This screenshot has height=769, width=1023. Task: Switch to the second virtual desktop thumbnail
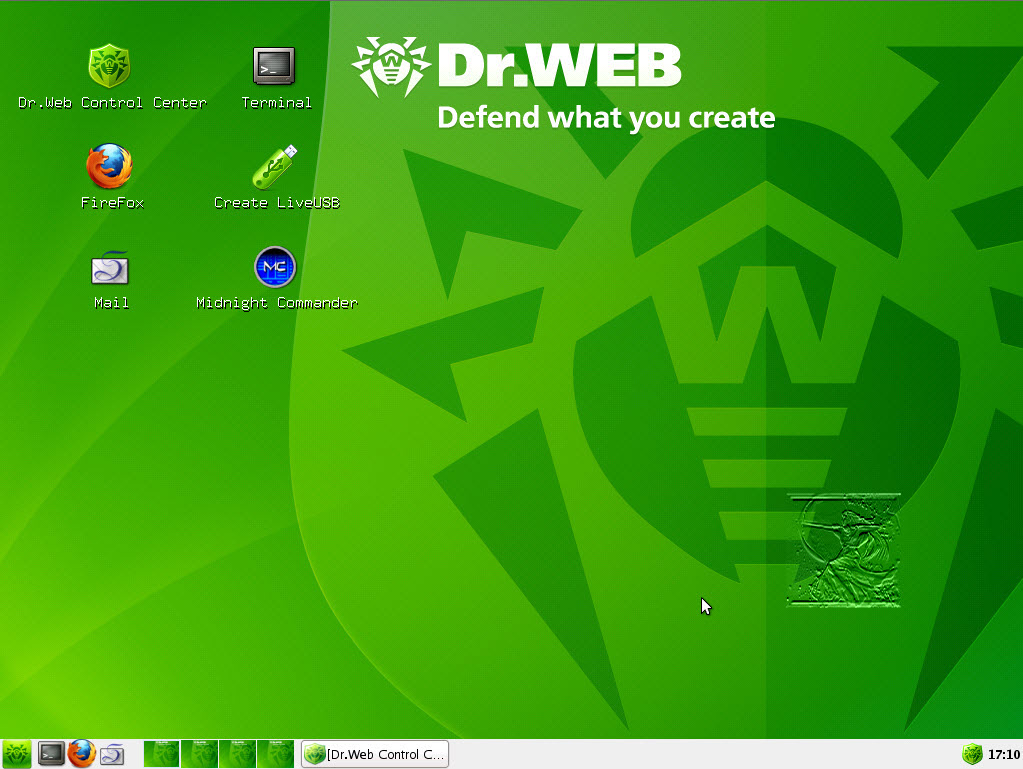point(200,754)
